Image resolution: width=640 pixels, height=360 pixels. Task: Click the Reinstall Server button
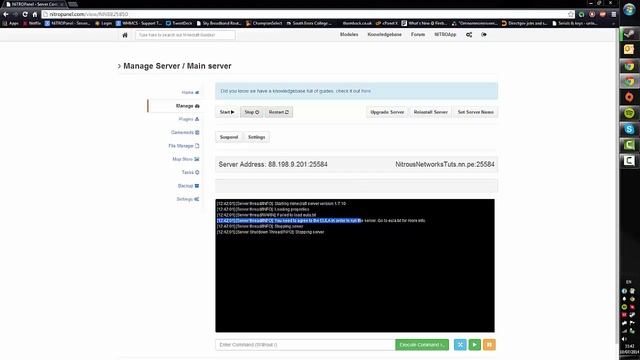[431, 112]
